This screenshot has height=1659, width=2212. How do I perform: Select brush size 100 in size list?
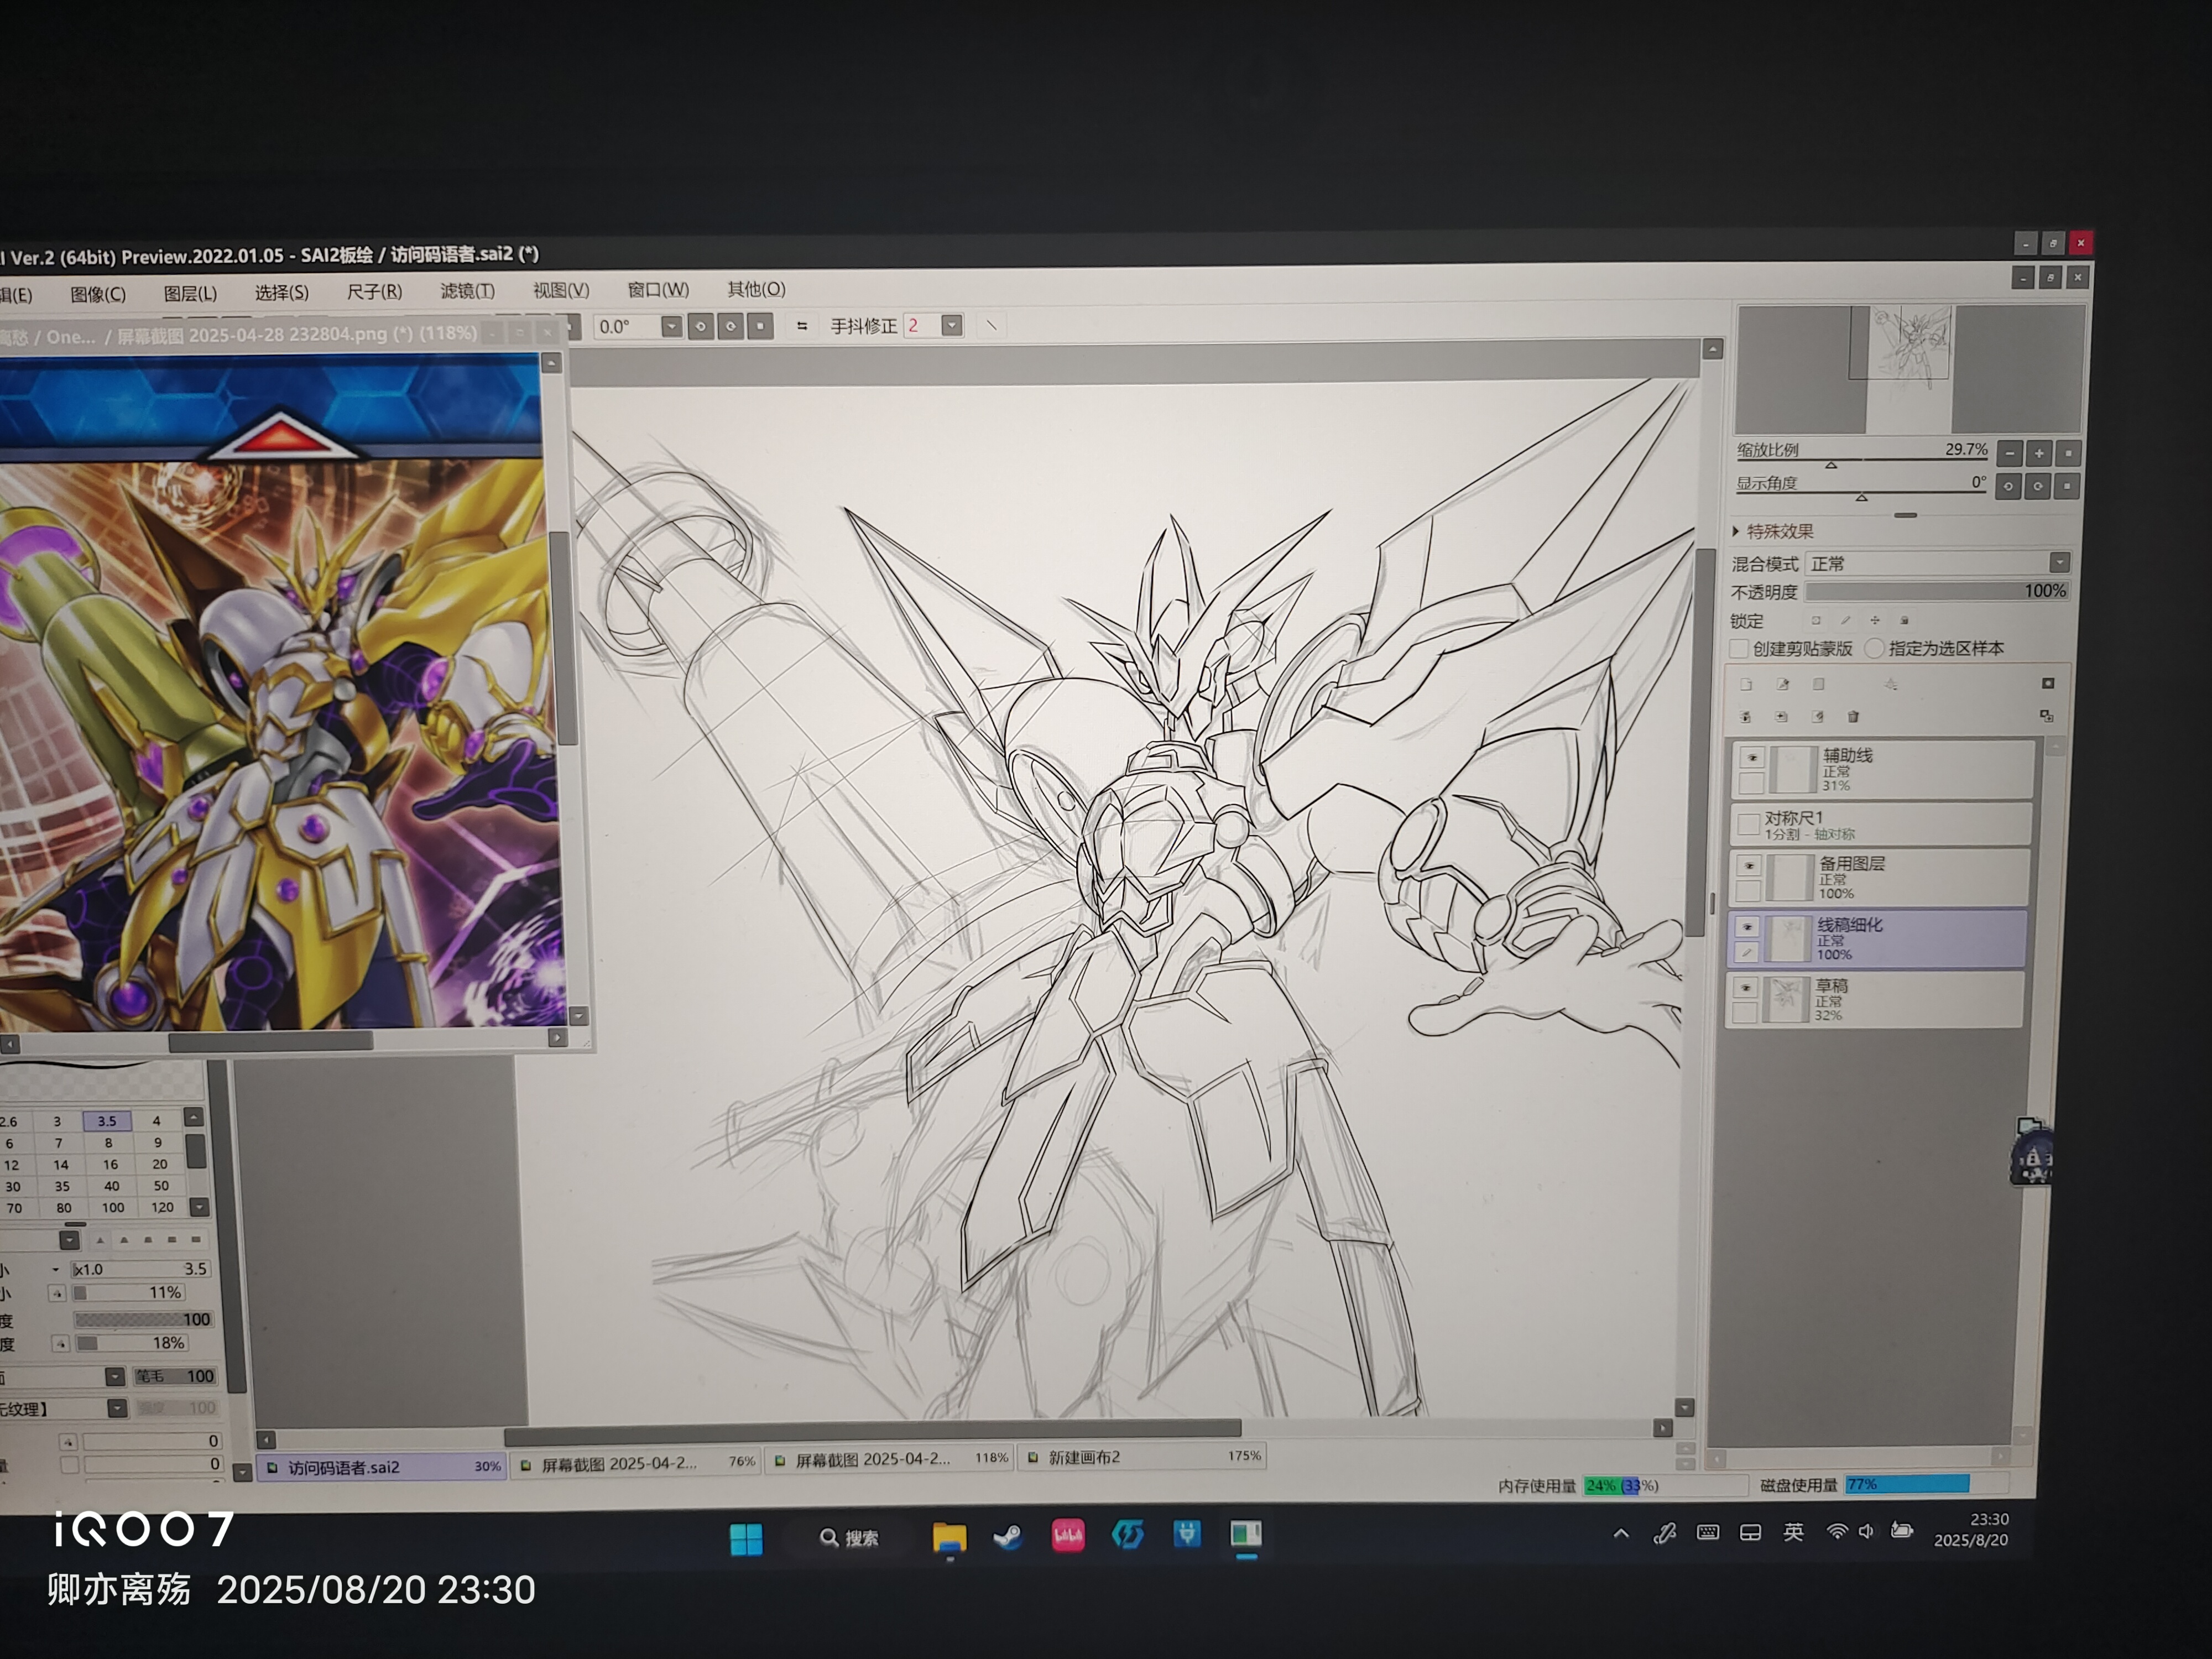click(x=113, y=1208)
